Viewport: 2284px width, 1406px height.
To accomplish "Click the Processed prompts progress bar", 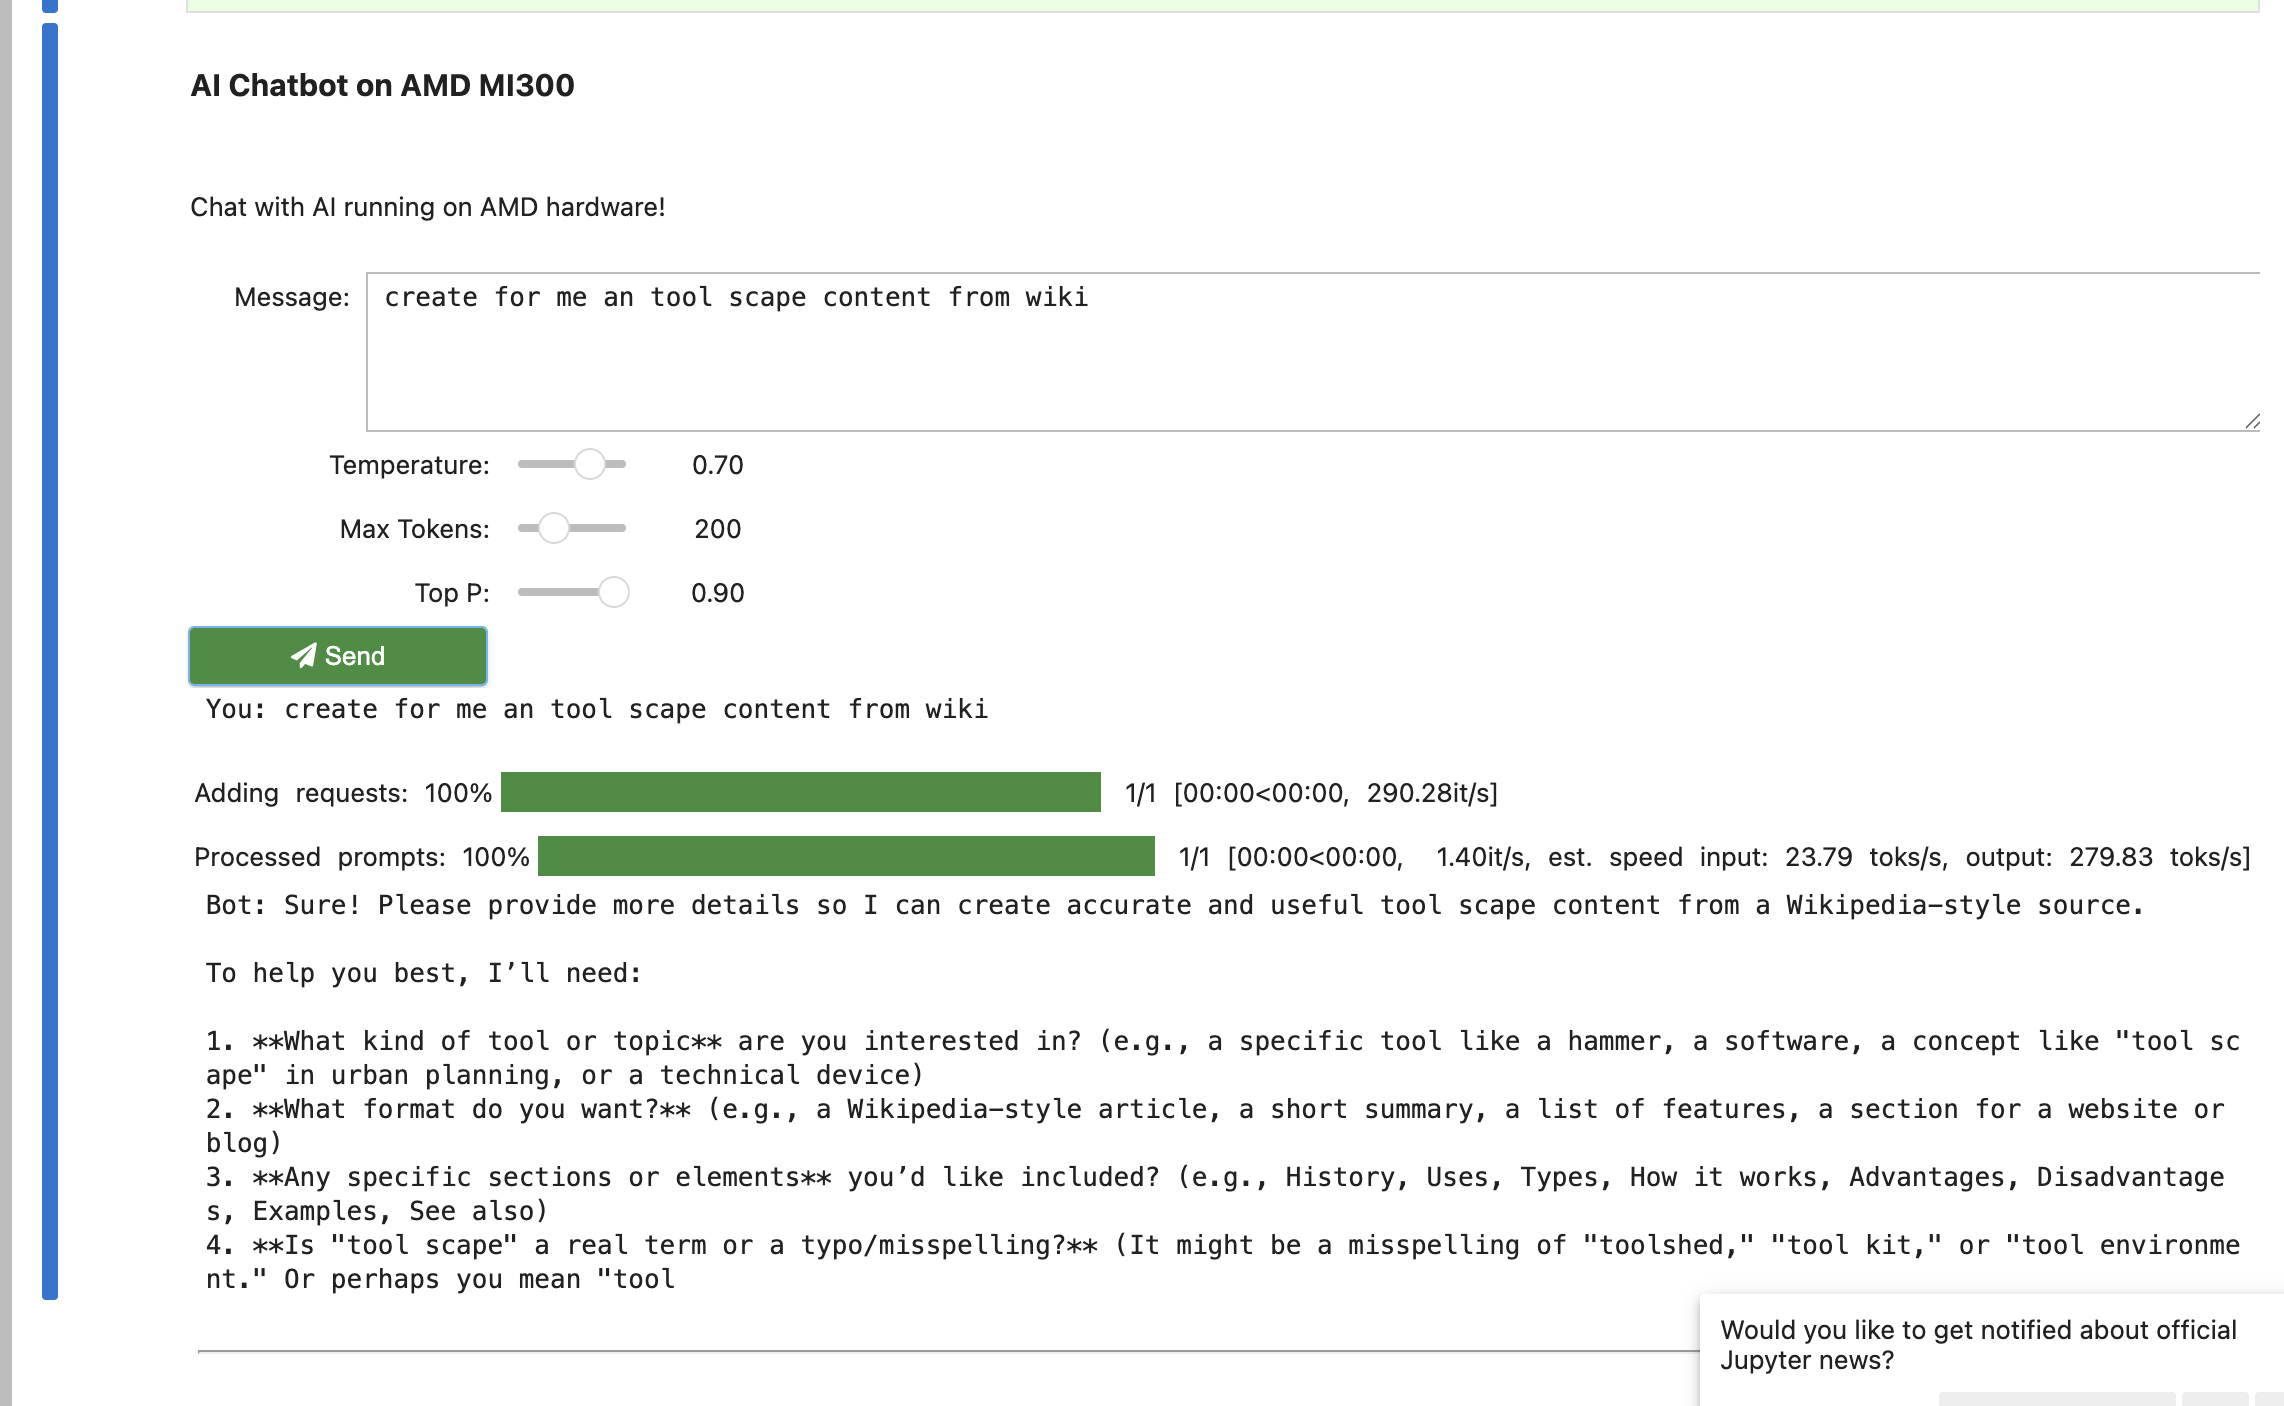I will (x=845, y=856).
